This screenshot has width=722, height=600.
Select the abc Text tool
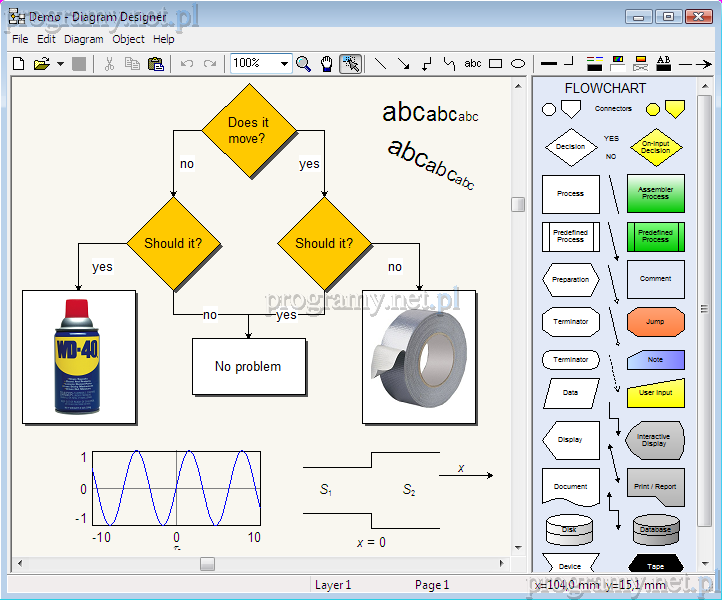pos(473,64)
